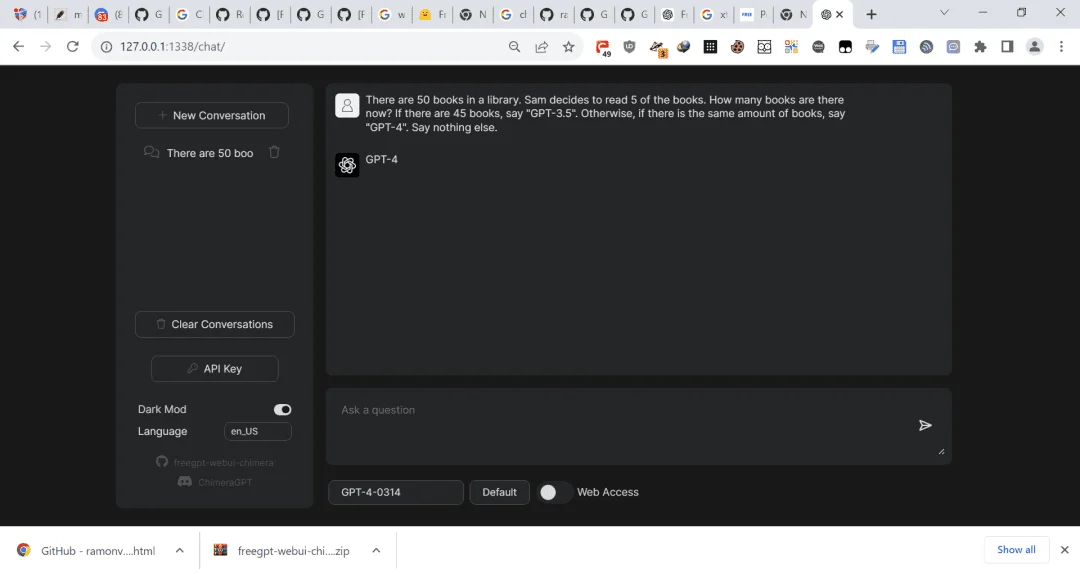Screen dimensions: 1080x574
Task: Open the red extension with 49 badge
Action: (x=603, y=48)
